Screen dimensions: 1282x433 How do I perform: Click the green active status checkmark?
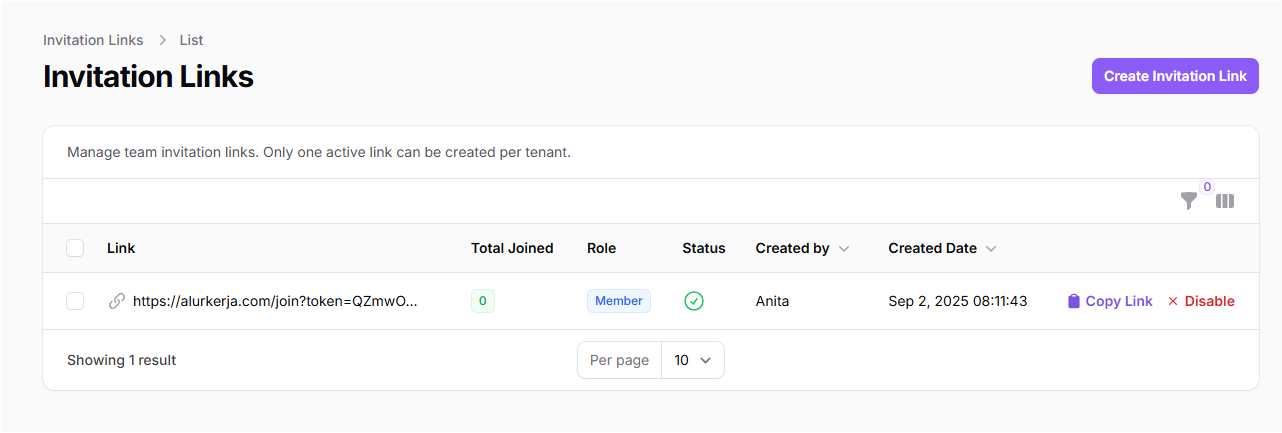click(693, 301)
